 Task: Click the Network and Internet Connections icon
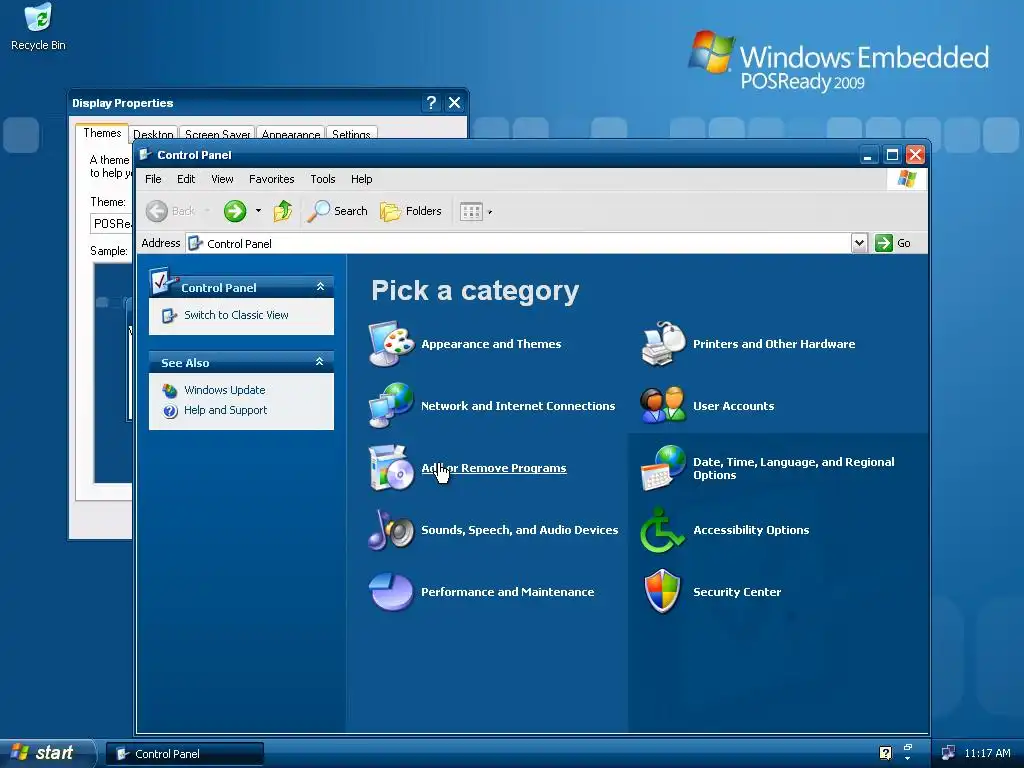(x=391, y=406)
